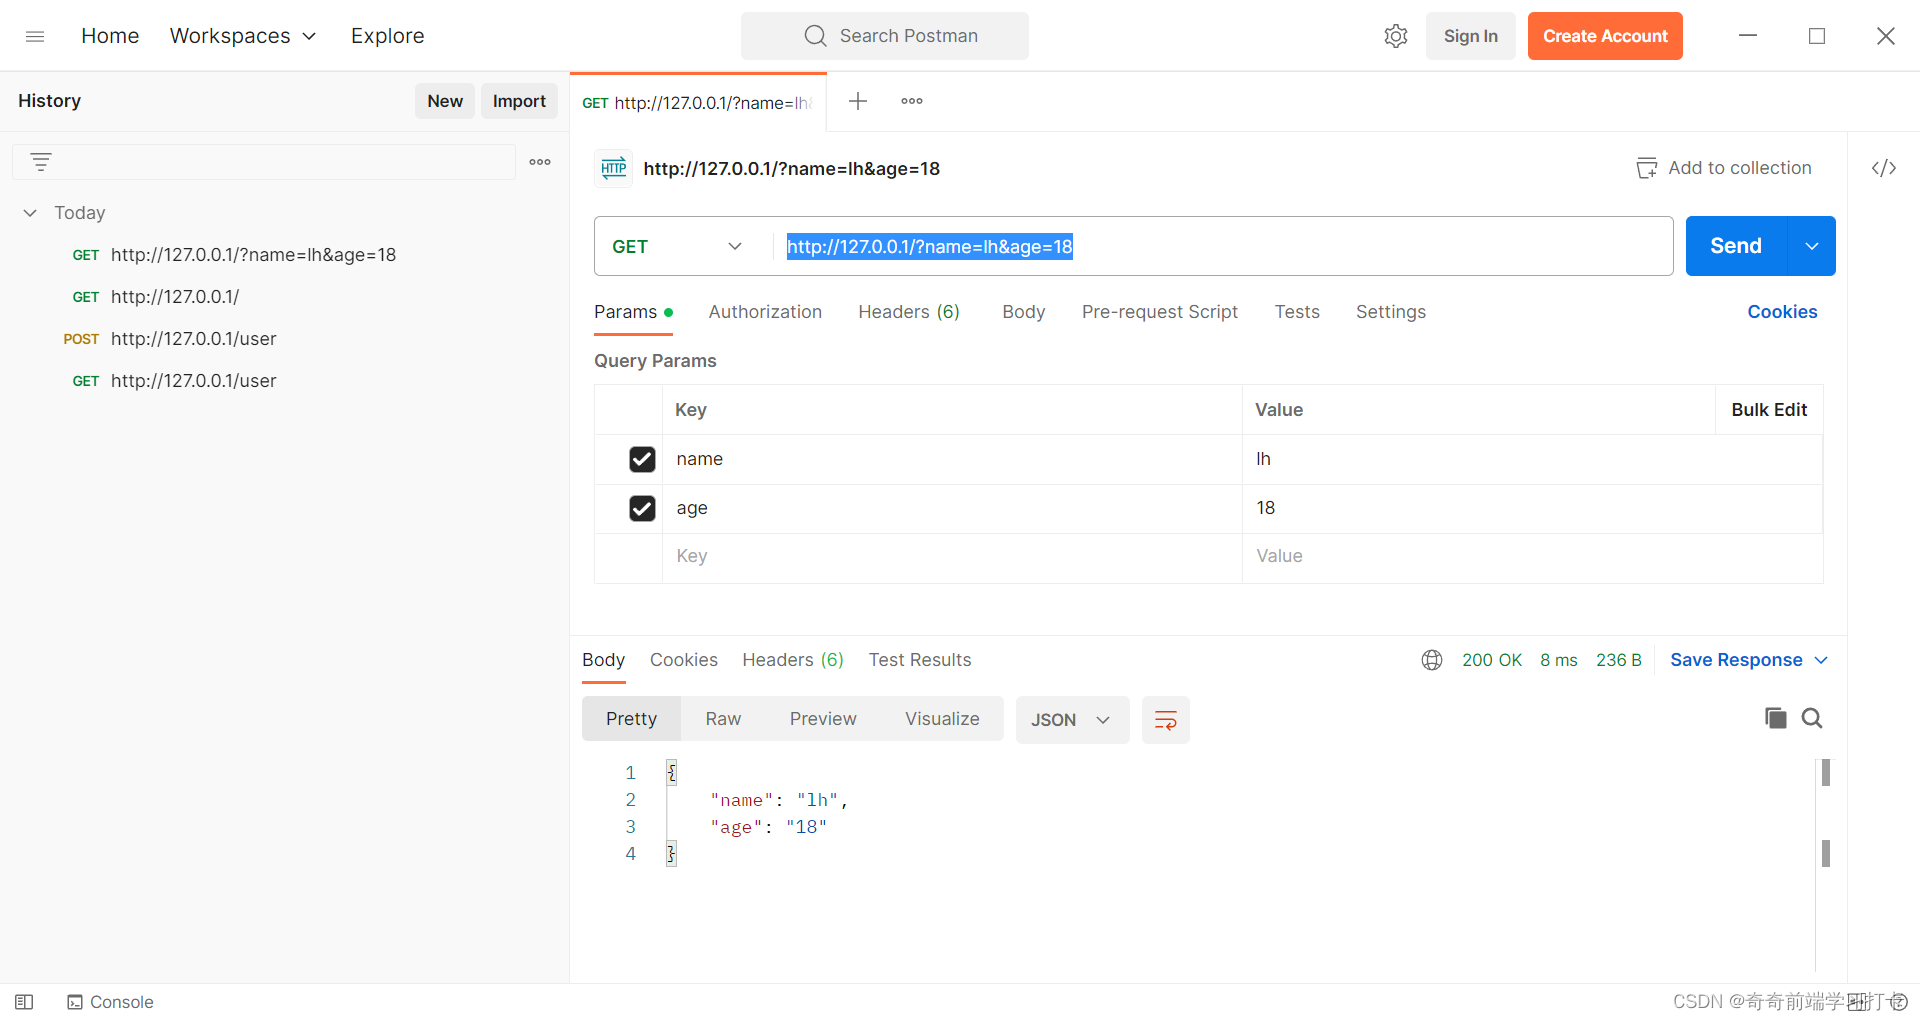Screen dimensions: 1920x1020
Task: Open the Test Results tab
Action: coord(920,660)
